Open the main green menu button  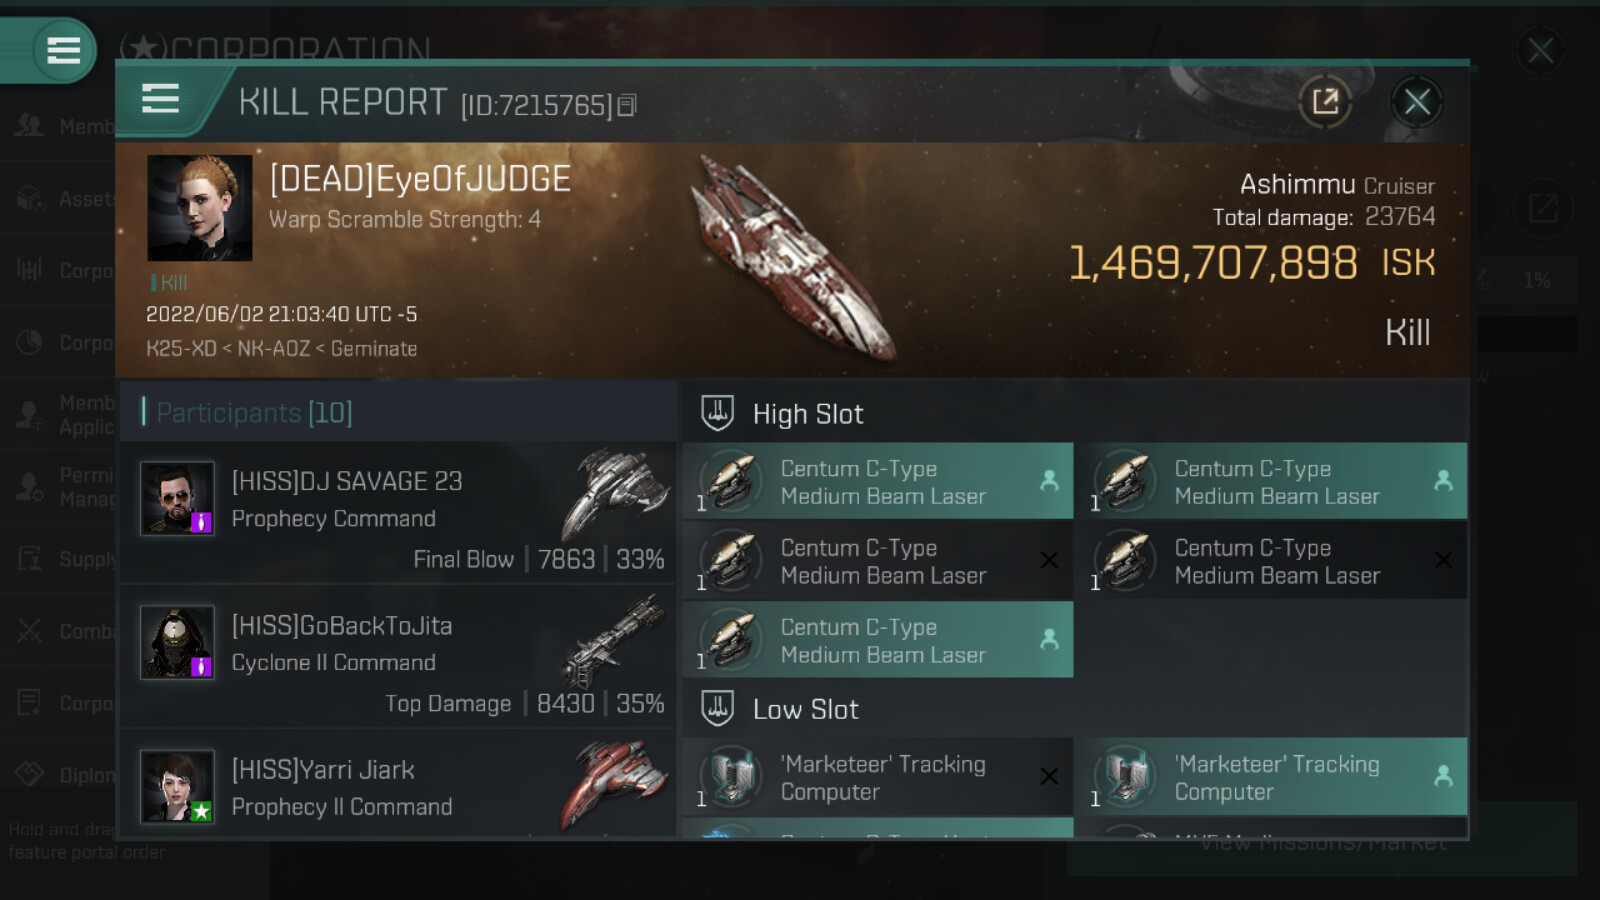(63, 50)
